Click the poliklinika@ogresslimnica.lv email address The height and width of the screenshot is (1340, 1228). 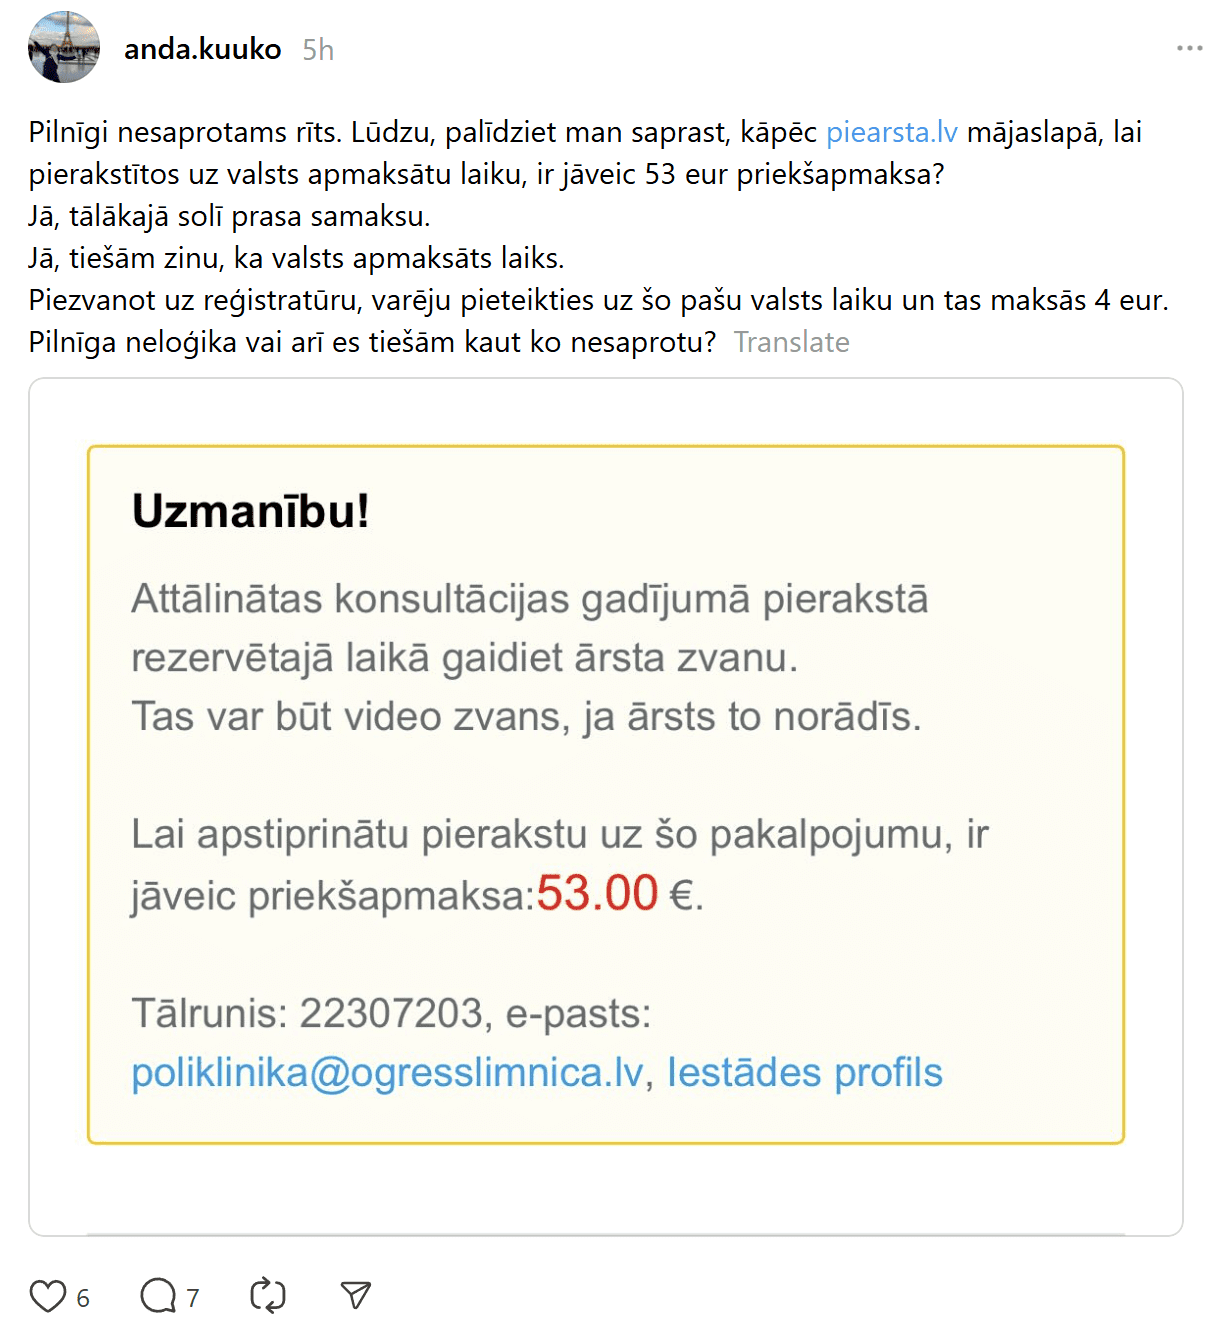click(x=387, y=1073)
